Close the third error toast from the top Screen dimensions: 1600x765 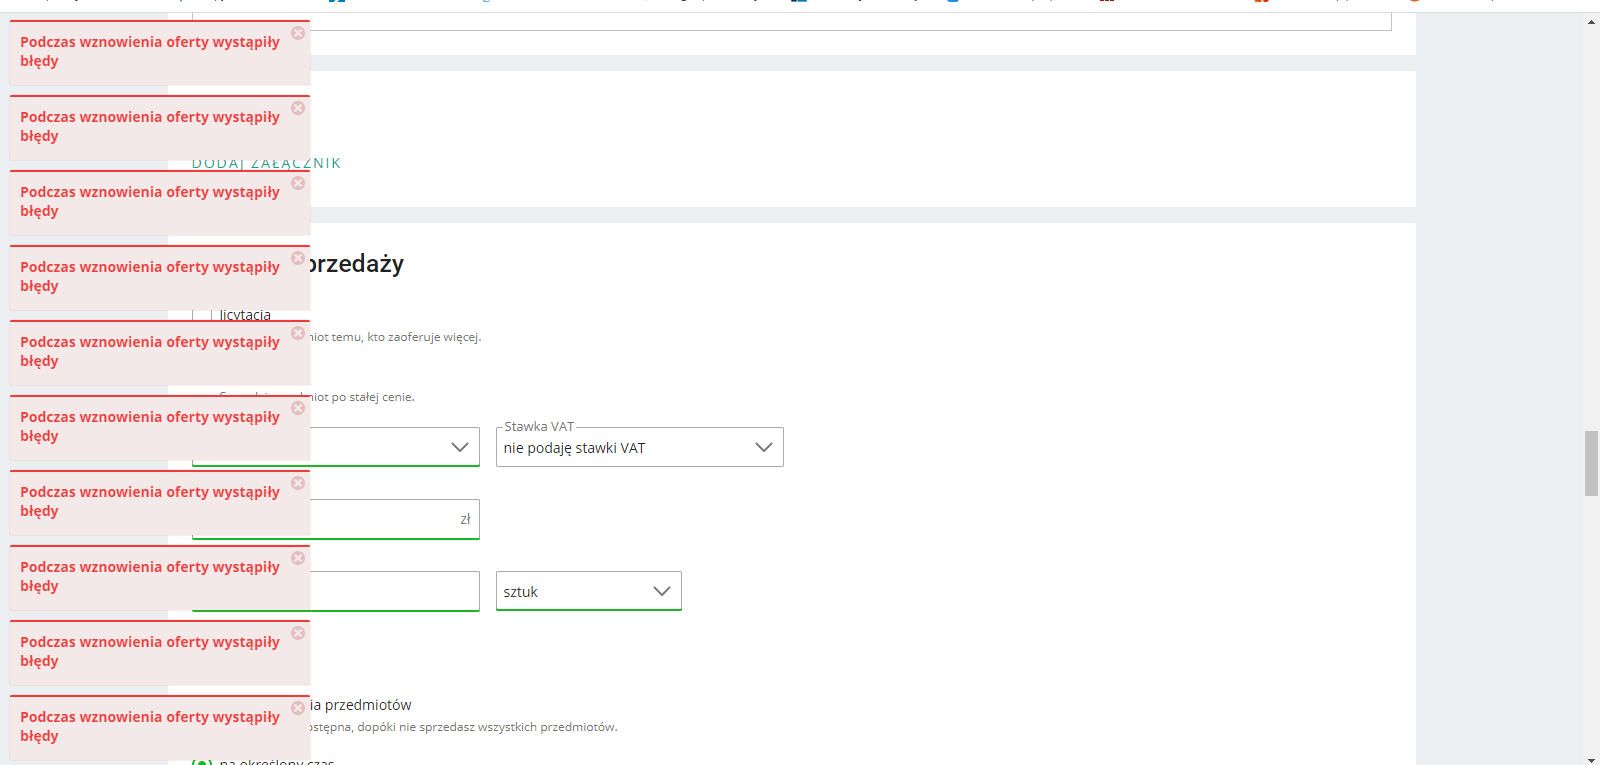tap(298, 183)
